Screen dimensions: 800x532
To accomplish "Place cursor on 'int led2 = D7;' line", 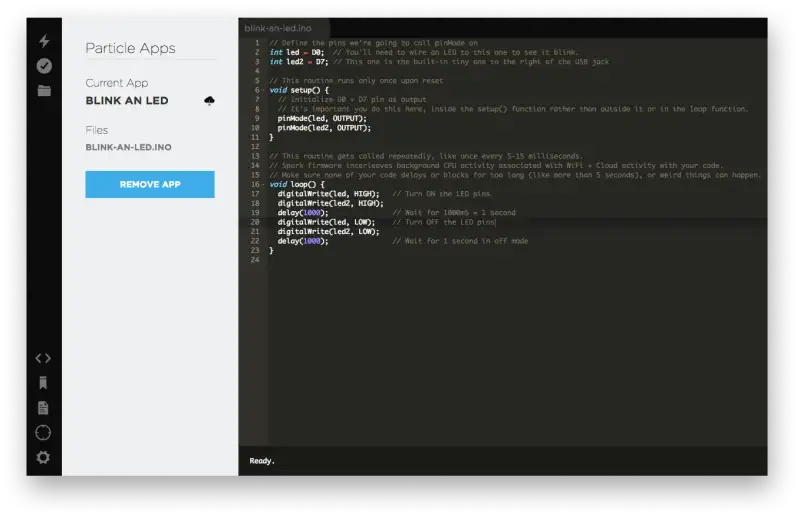I will (x=299, y=62).
